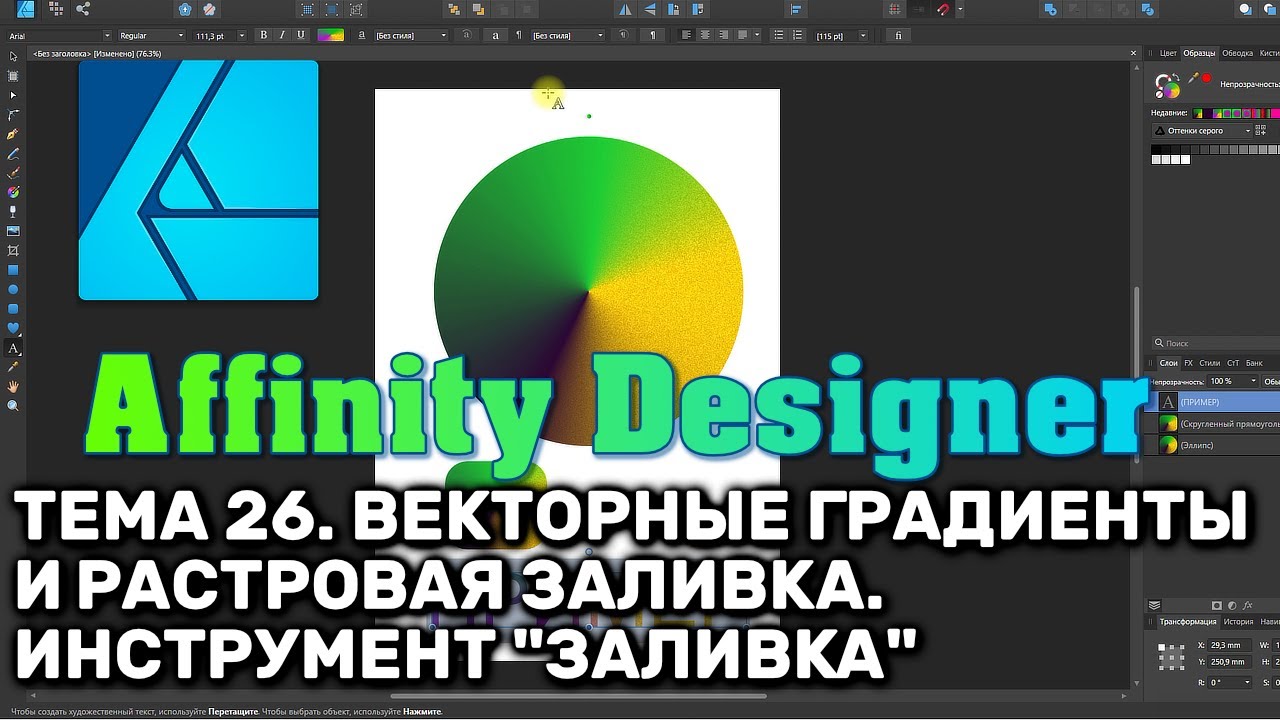
Task: Select the Node tool
Action: 13,95
